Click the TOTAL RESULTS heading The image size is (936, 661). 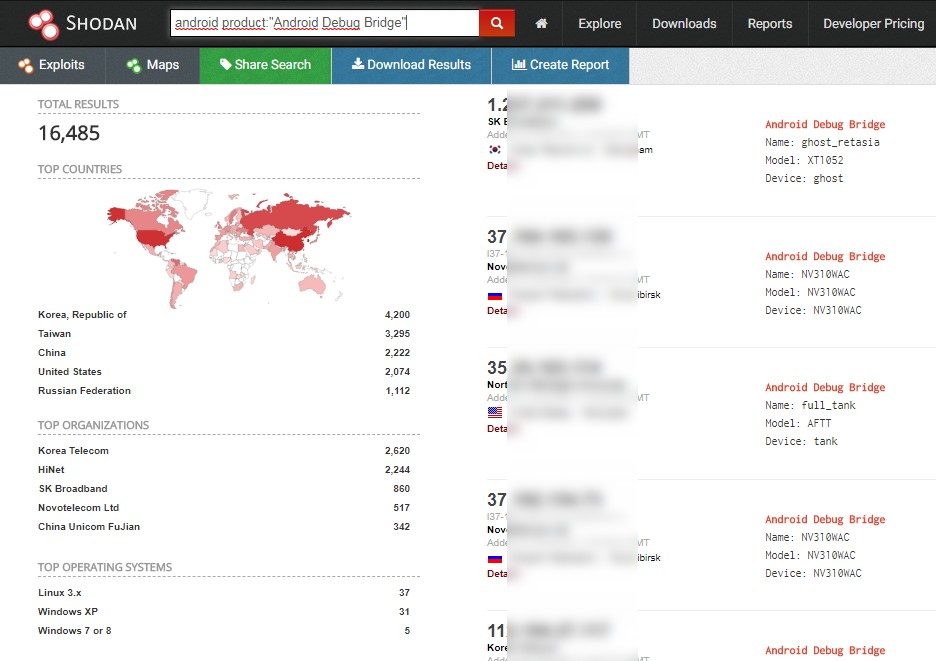tap(78, 104)
